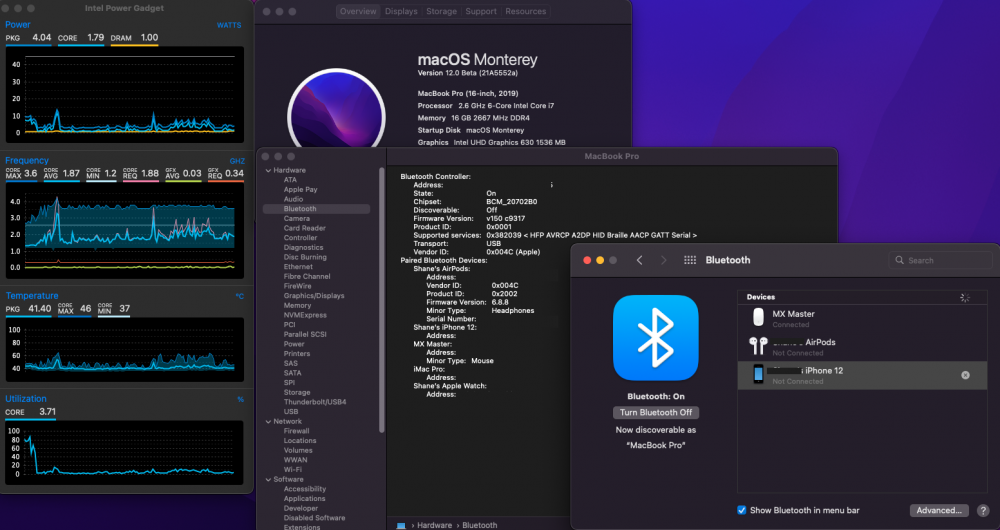Select Accessibility under Software
This screenshot has height=530, width=1000.
[x=305, y=489]
